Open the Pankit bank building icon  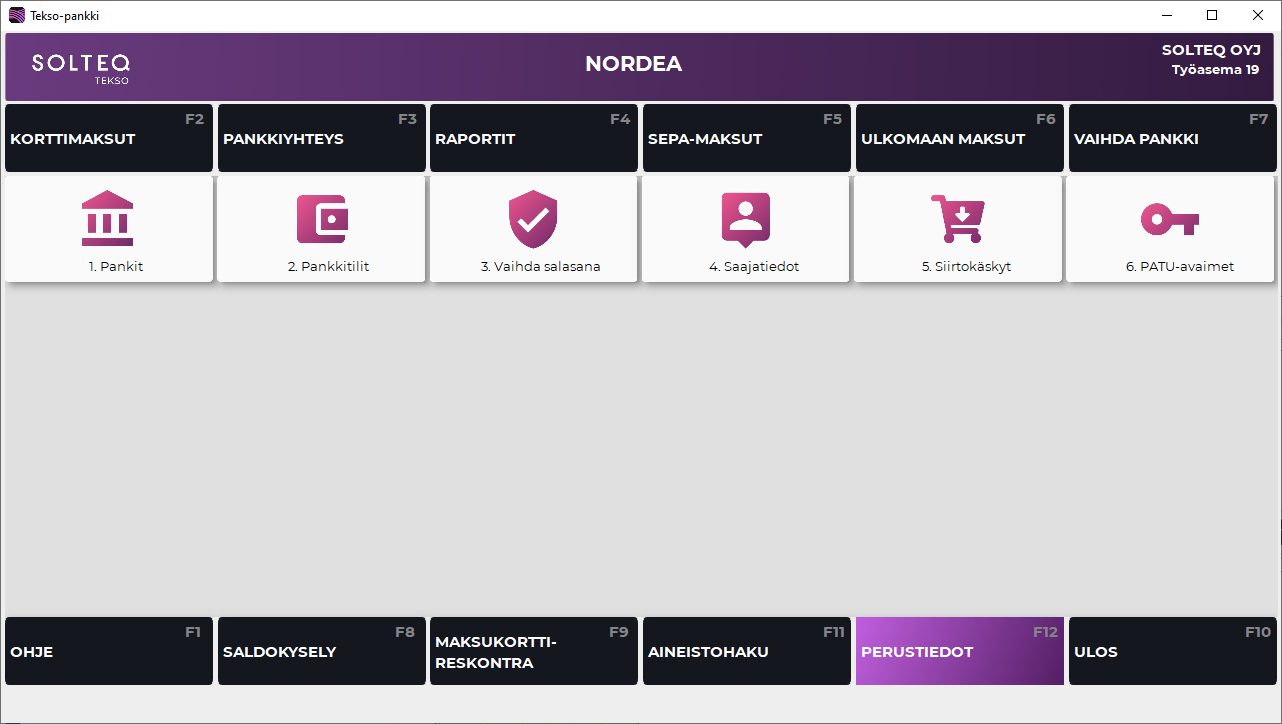pos(107,218)
